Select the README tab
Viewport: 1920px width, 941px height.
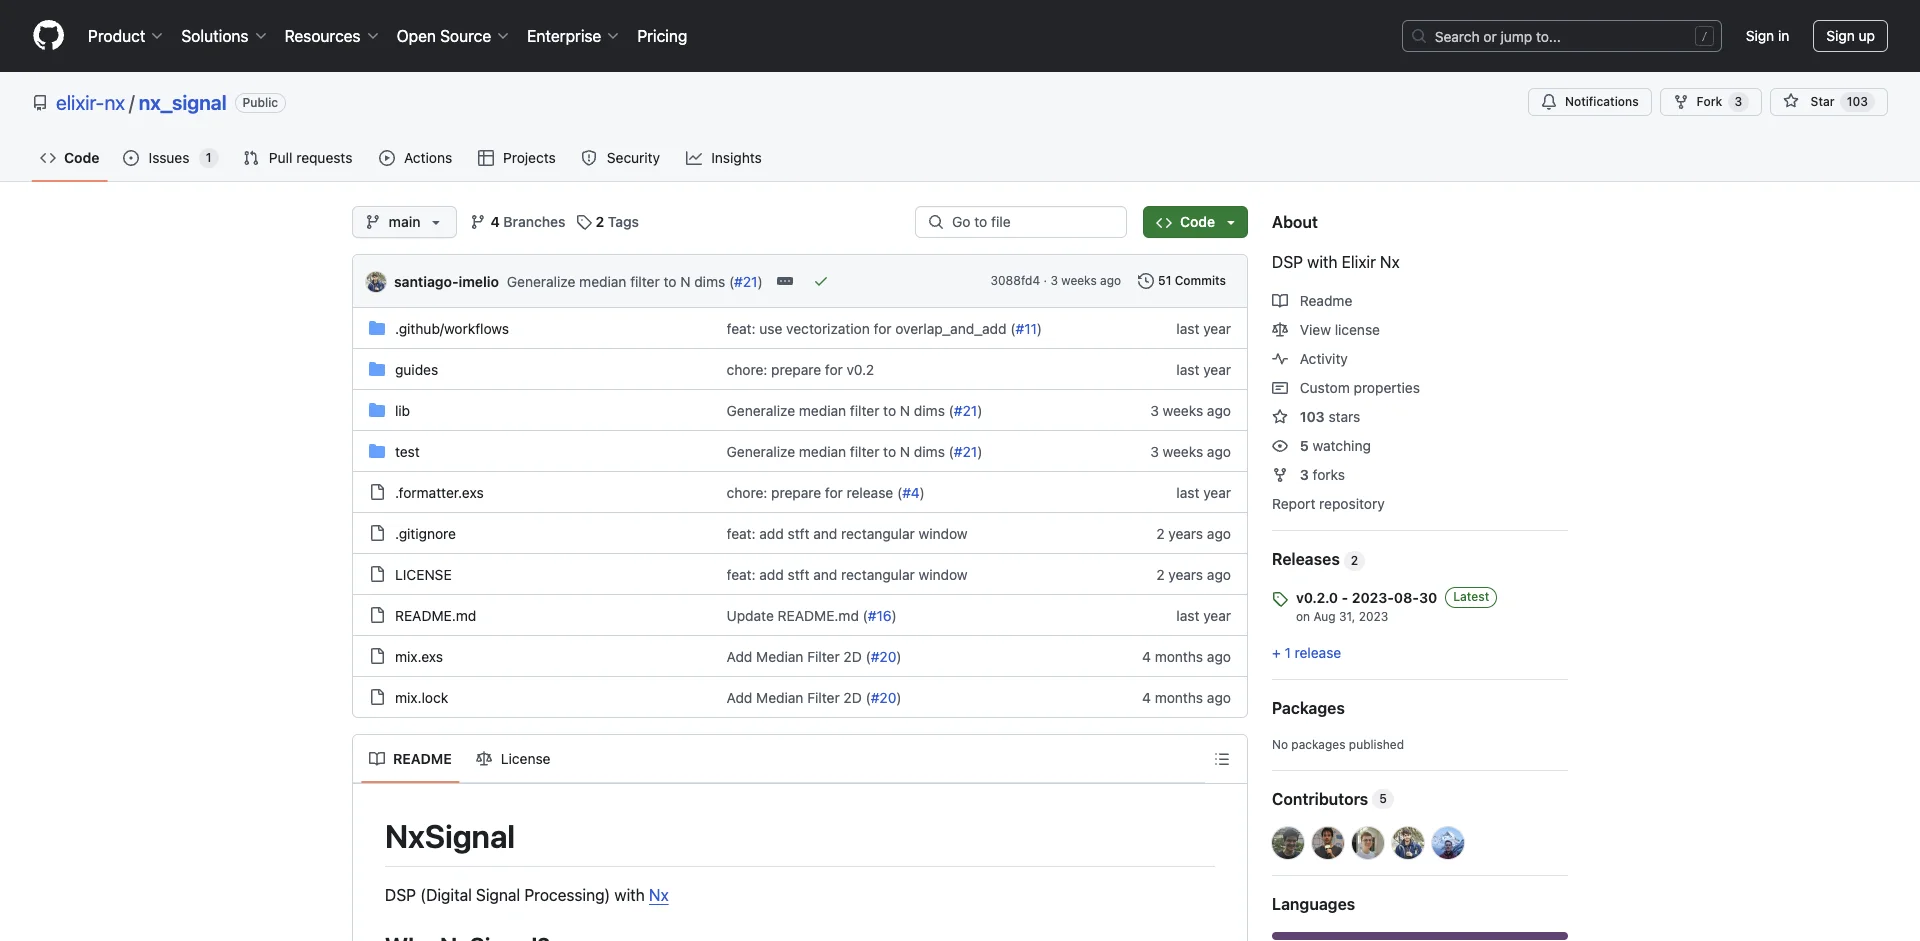(410, 759)
